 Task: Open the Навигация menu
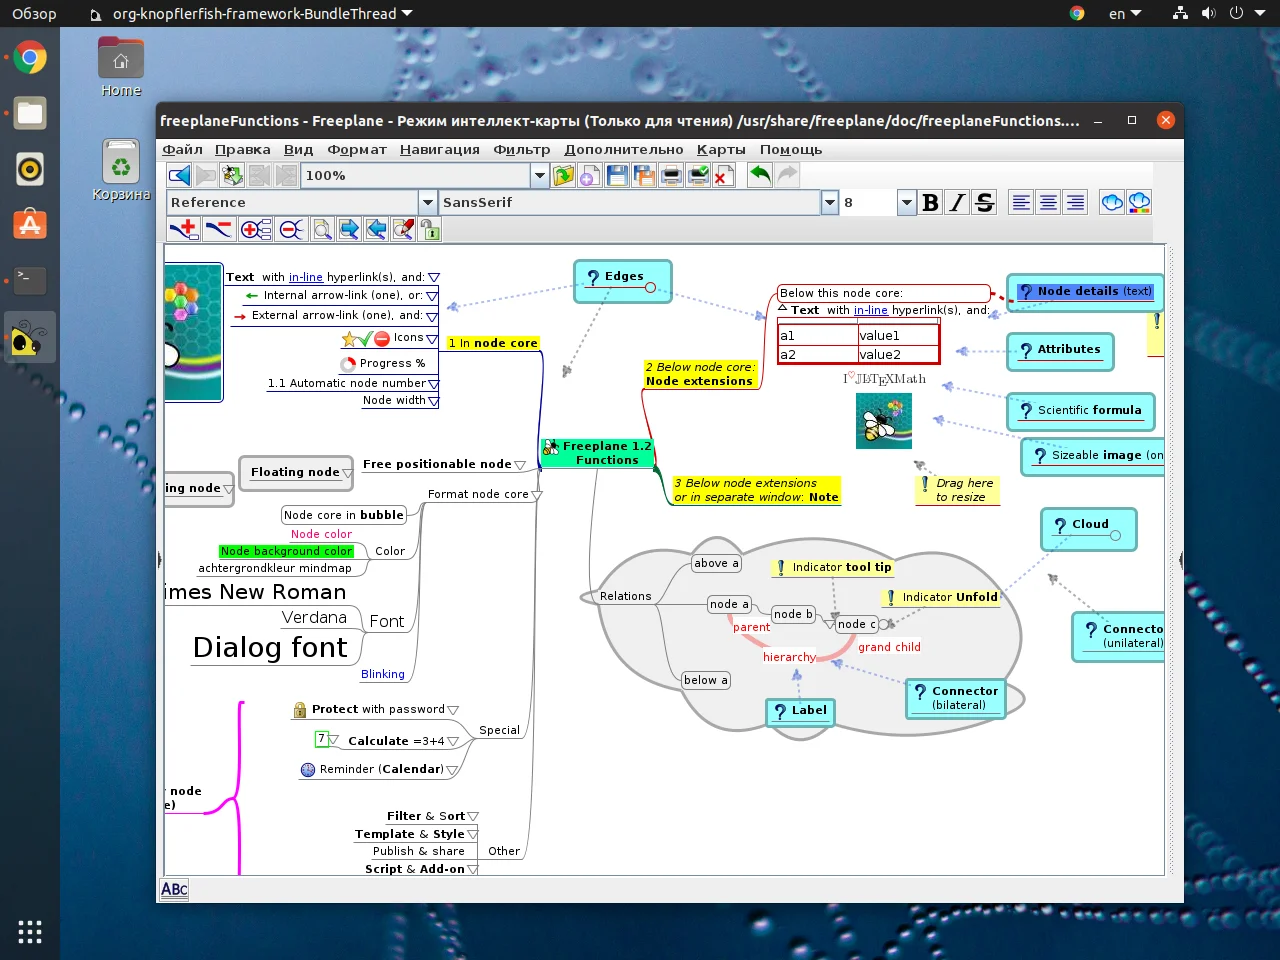click(439, 149)
